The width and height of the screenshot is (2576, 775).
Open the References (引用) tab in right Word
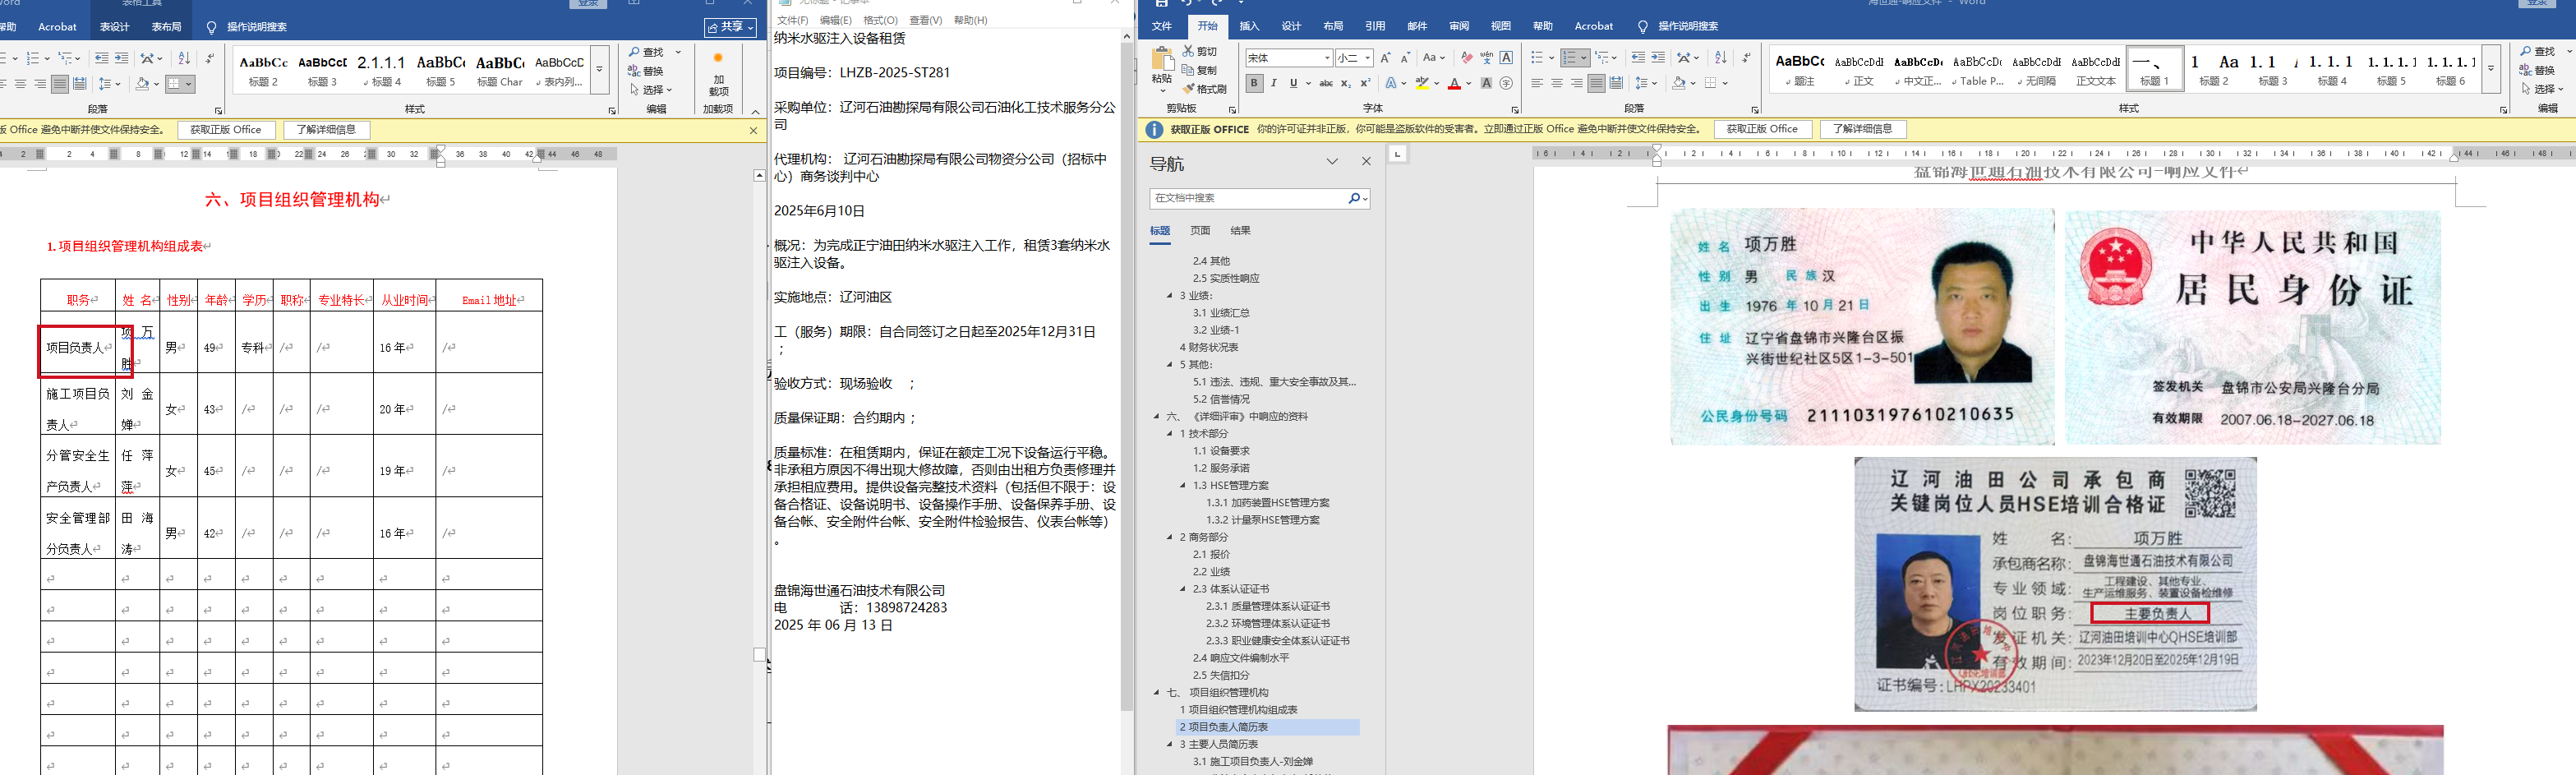tap(1375, 26)
